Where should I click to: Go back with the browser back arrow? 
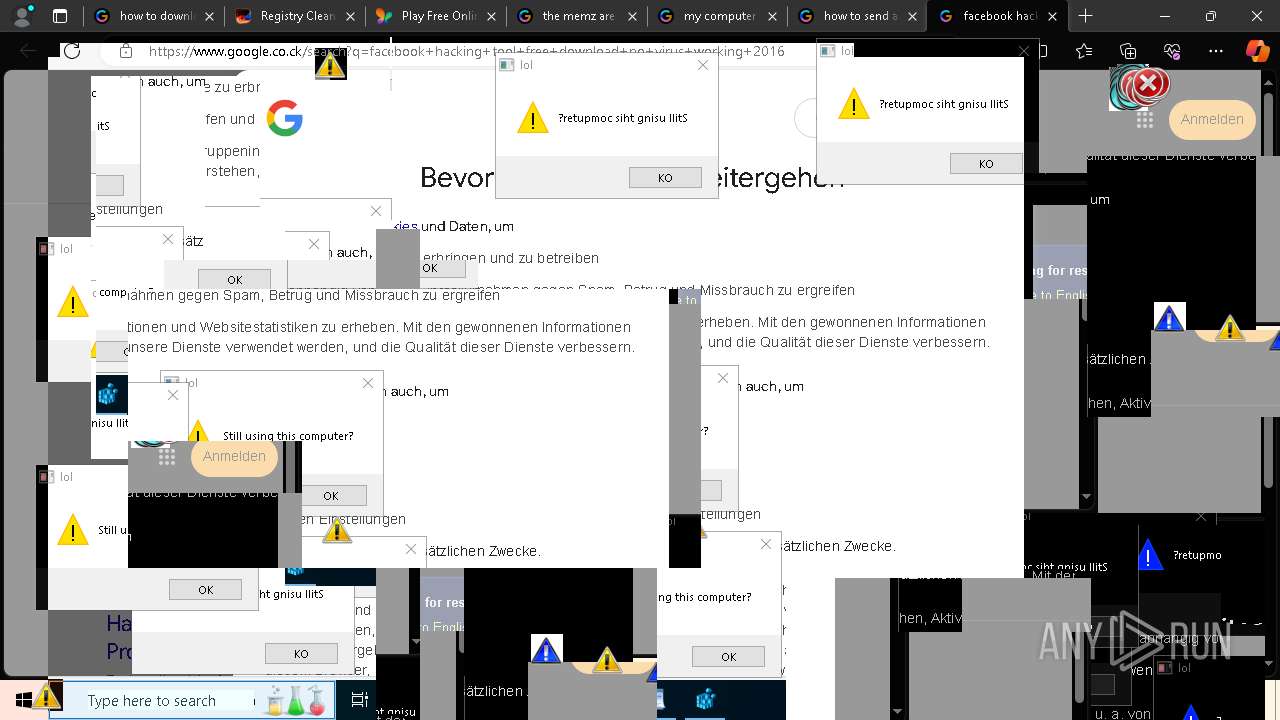point(28,51)
